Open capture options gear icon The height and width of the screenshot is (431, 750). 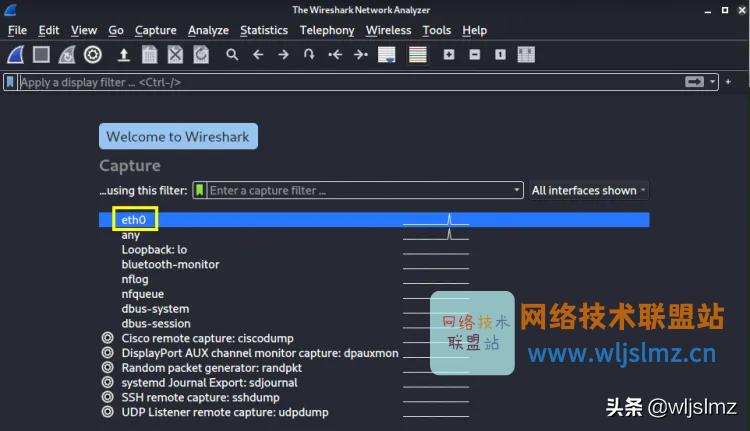[x=93, y=55]
